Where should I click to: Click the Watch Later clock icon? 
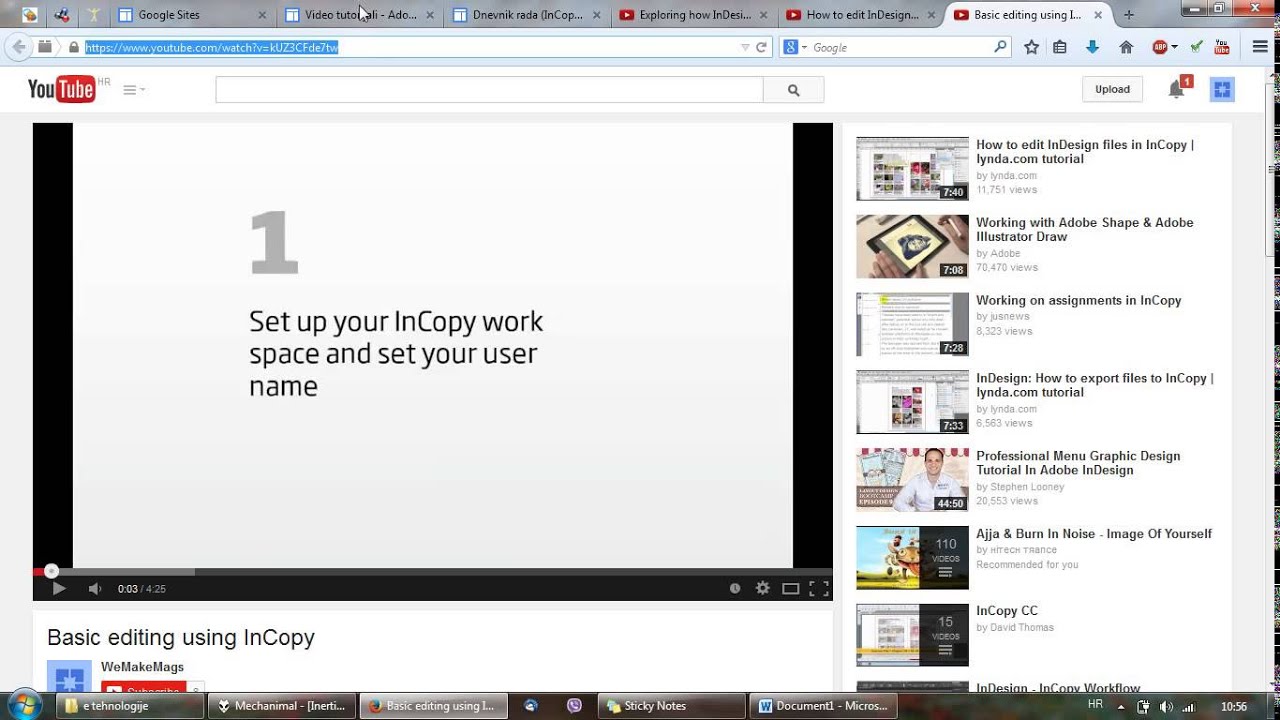tap(735, 589)
